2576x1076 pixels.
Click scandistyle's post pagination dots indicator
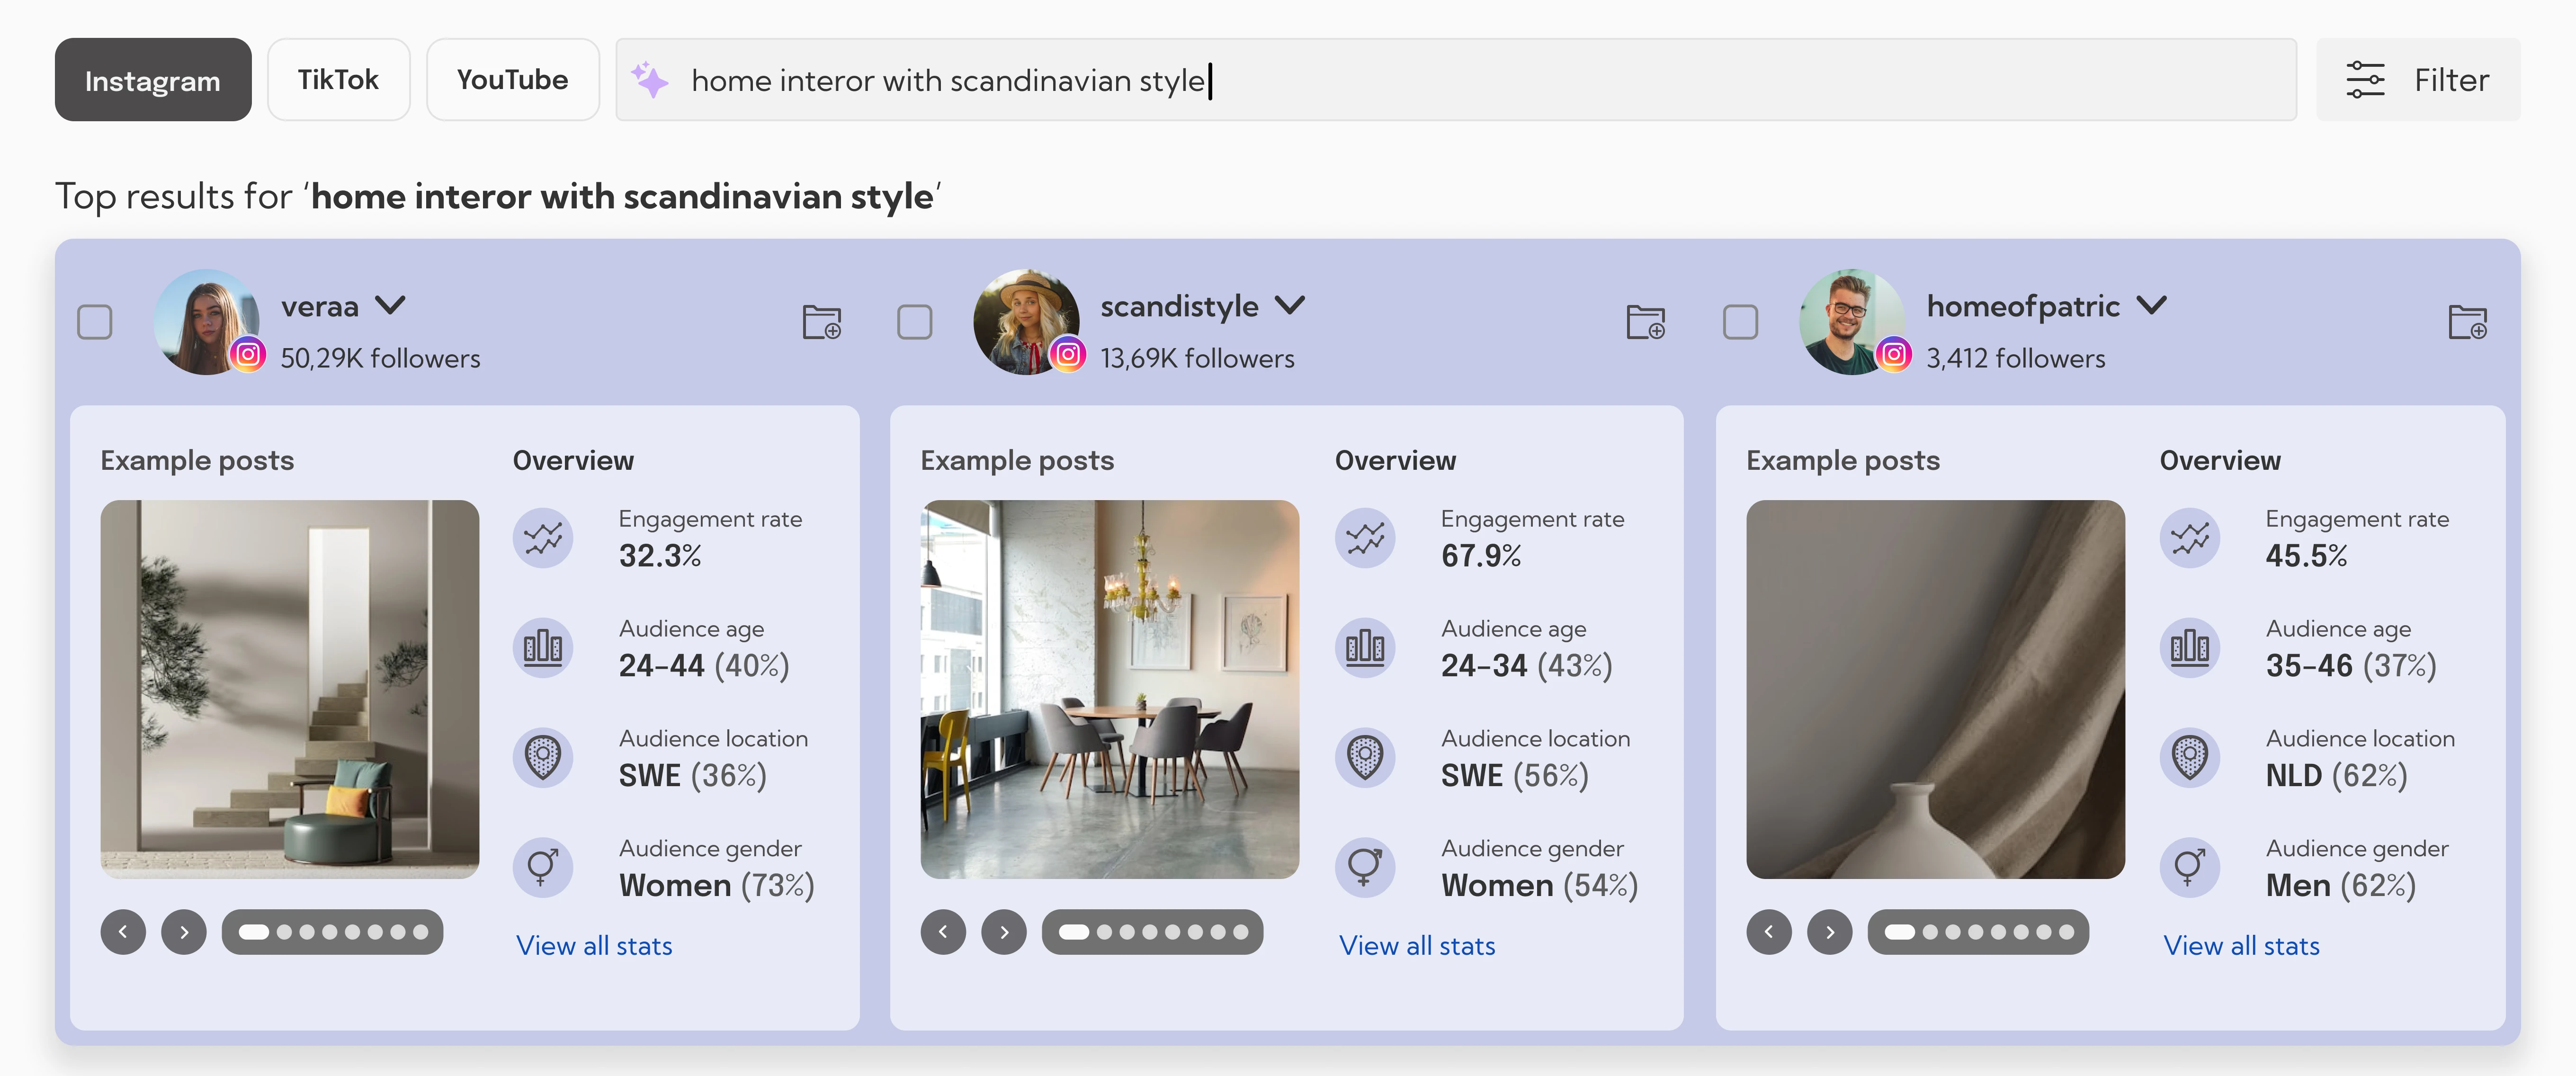coord(1153,932)
